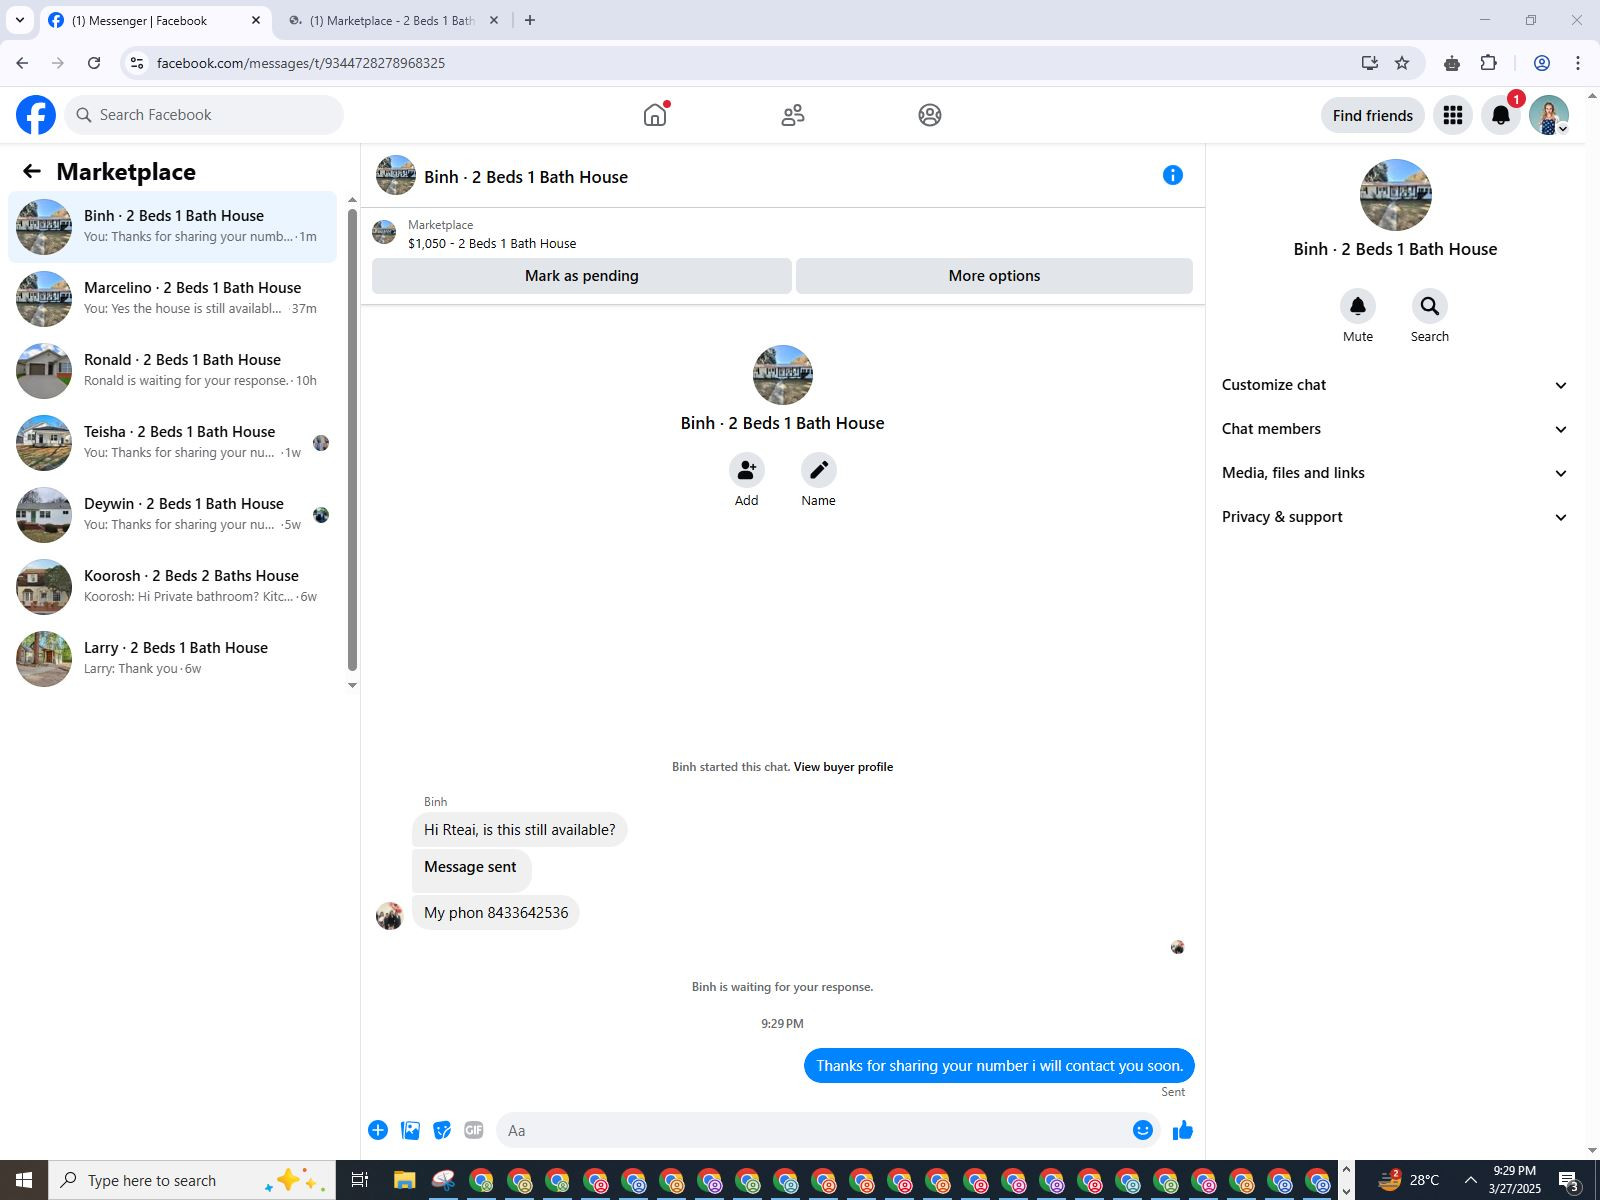The height and width of the screenshot is (1200, 1600).
Task: Expand the Customize chat section
Action: pos(1395,385)
